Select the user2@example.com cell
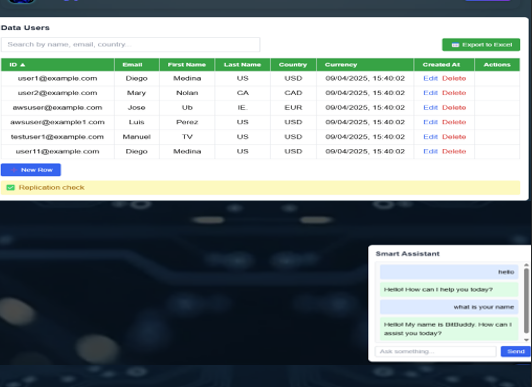The image size is (532, 387). tap(58, 93)
